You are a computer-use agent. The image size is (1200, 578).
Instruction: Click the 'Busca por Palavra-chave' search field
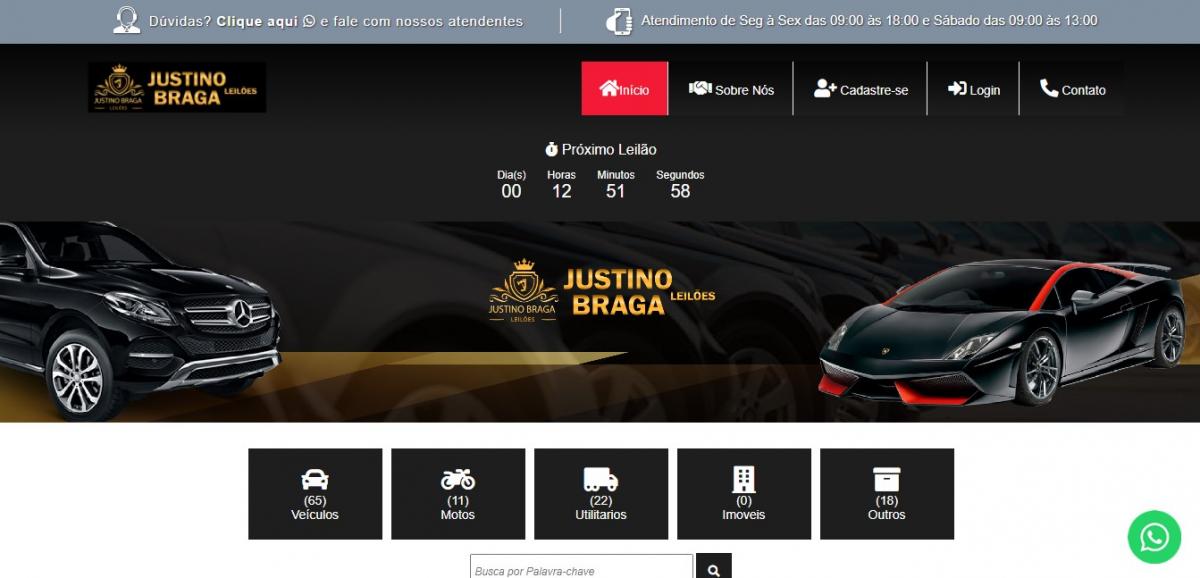click(x=581, y=568)
